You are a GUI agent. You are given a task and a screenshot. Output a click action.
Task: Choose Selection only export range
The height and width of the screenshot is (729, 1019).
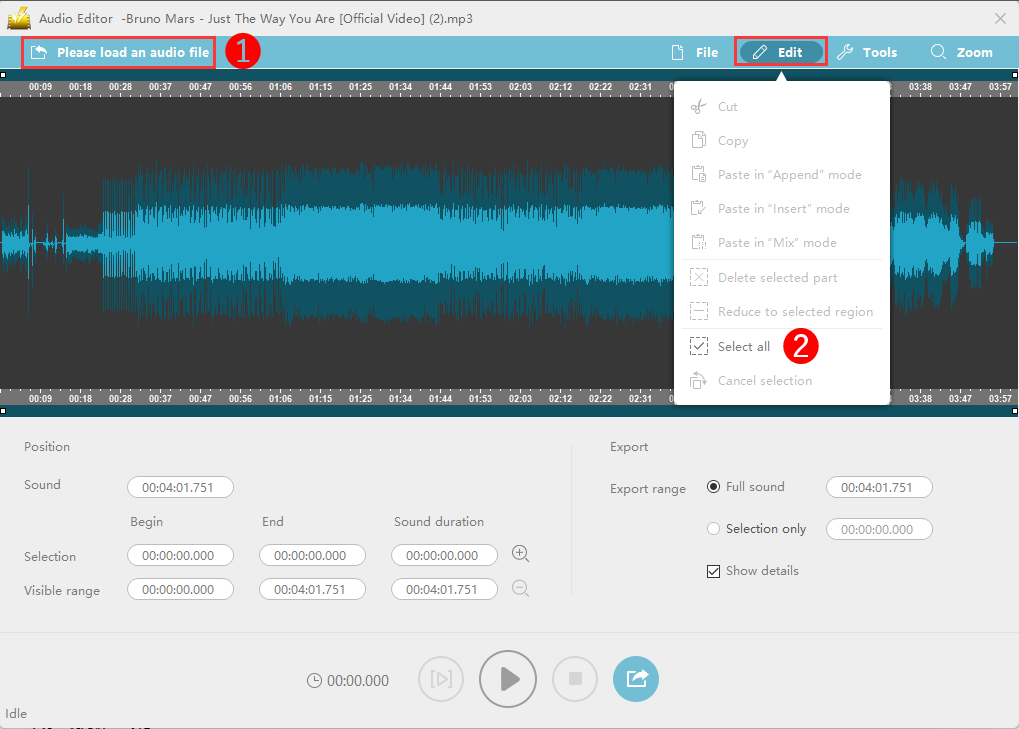tap(713, 529)
